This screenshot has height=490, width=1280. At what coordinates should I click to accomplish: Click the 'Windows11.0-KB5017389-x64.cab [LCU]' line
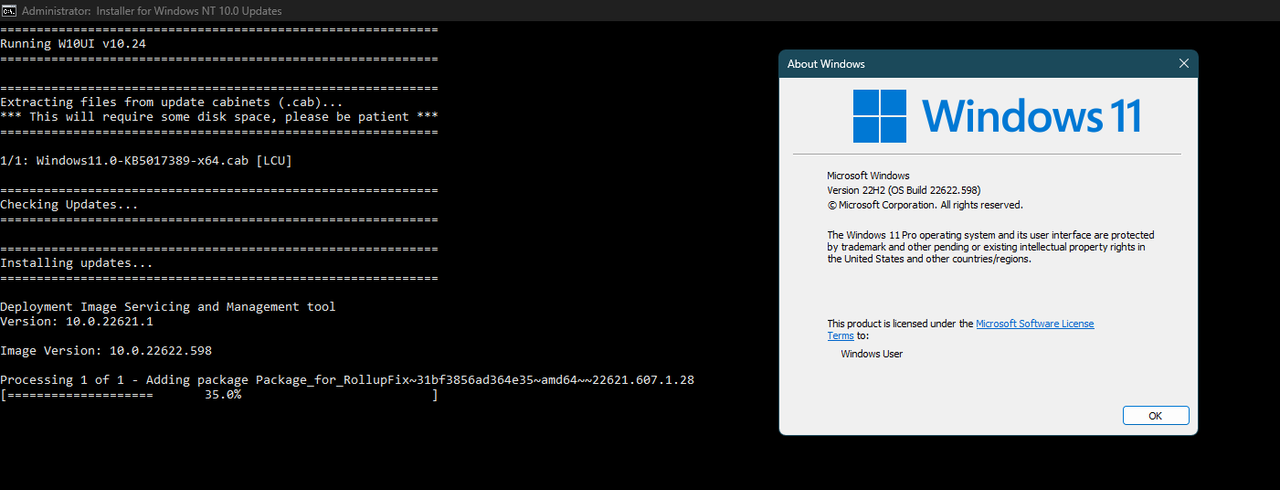(146, 161)
